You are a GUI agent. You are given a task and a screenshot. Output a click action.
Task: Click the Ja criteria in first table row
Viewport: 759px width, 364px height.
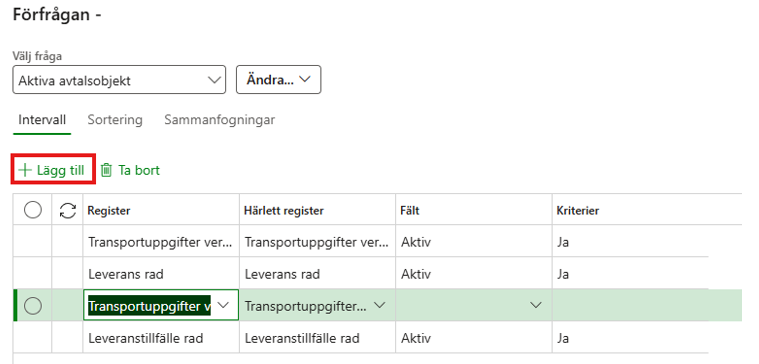[630, 242]
